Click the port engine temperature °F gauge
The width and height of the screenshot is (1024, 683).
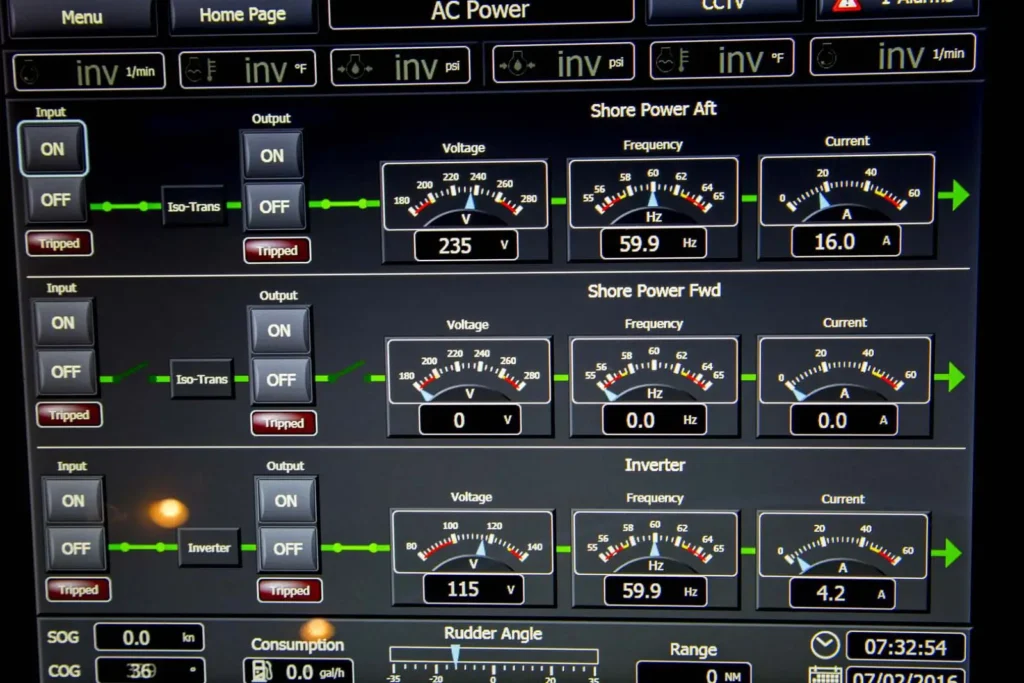[247, 69]
